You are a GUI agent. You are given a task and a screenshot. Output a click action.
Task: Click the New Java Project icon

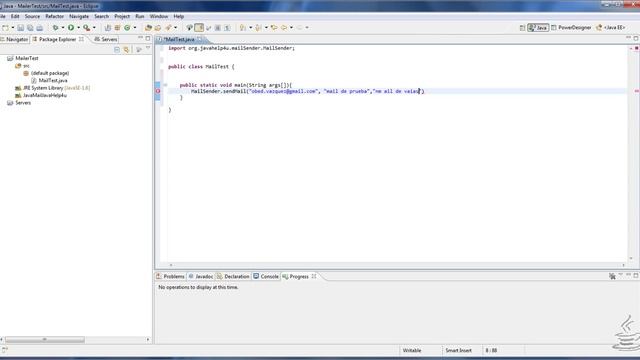click(x=108, y=27)
